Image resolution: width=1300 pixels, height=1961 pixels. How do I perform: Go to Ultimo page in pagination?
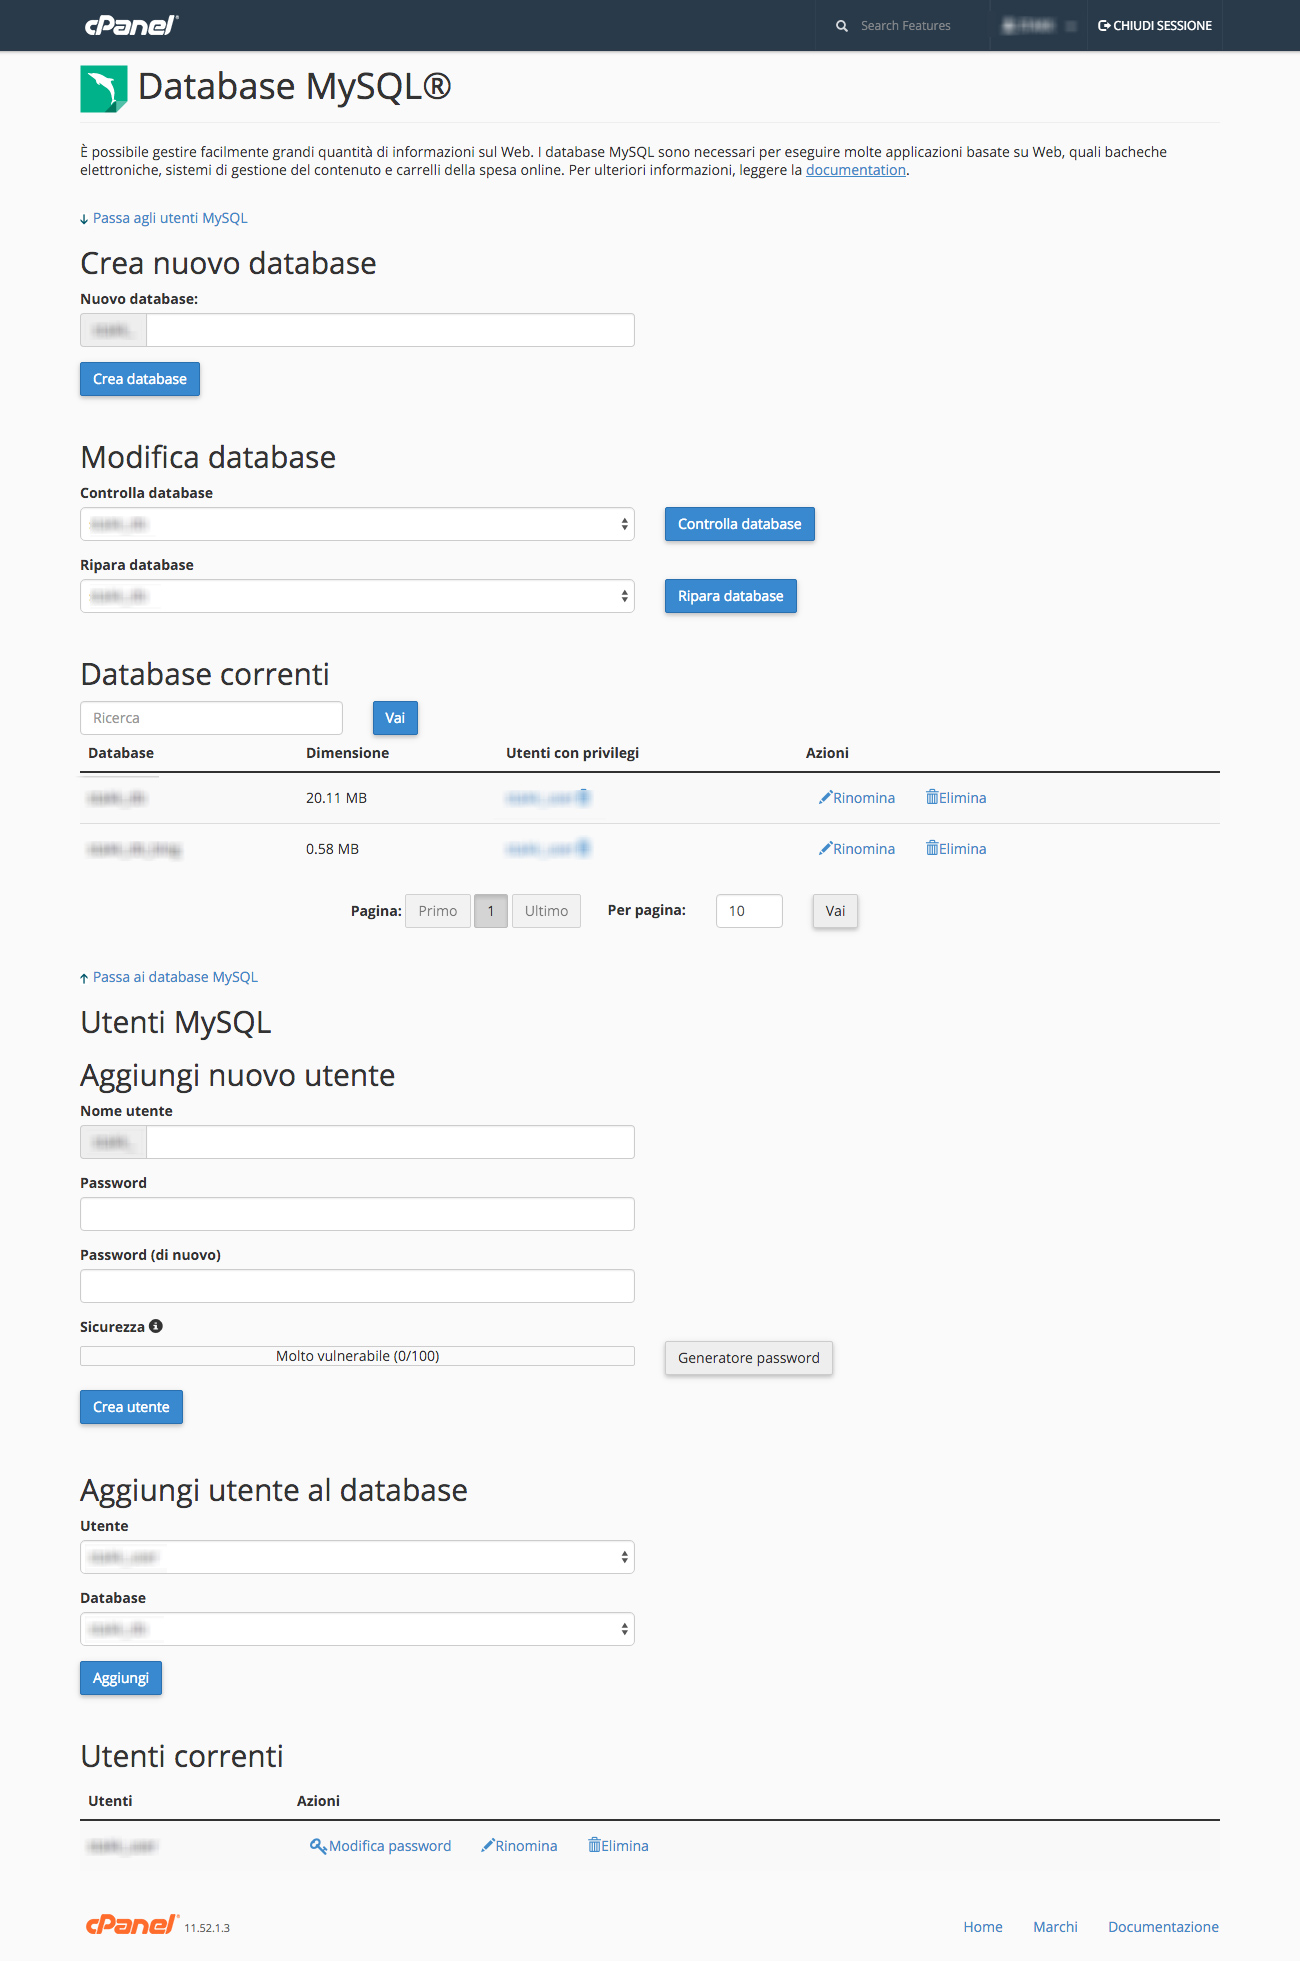pos(546,911)
